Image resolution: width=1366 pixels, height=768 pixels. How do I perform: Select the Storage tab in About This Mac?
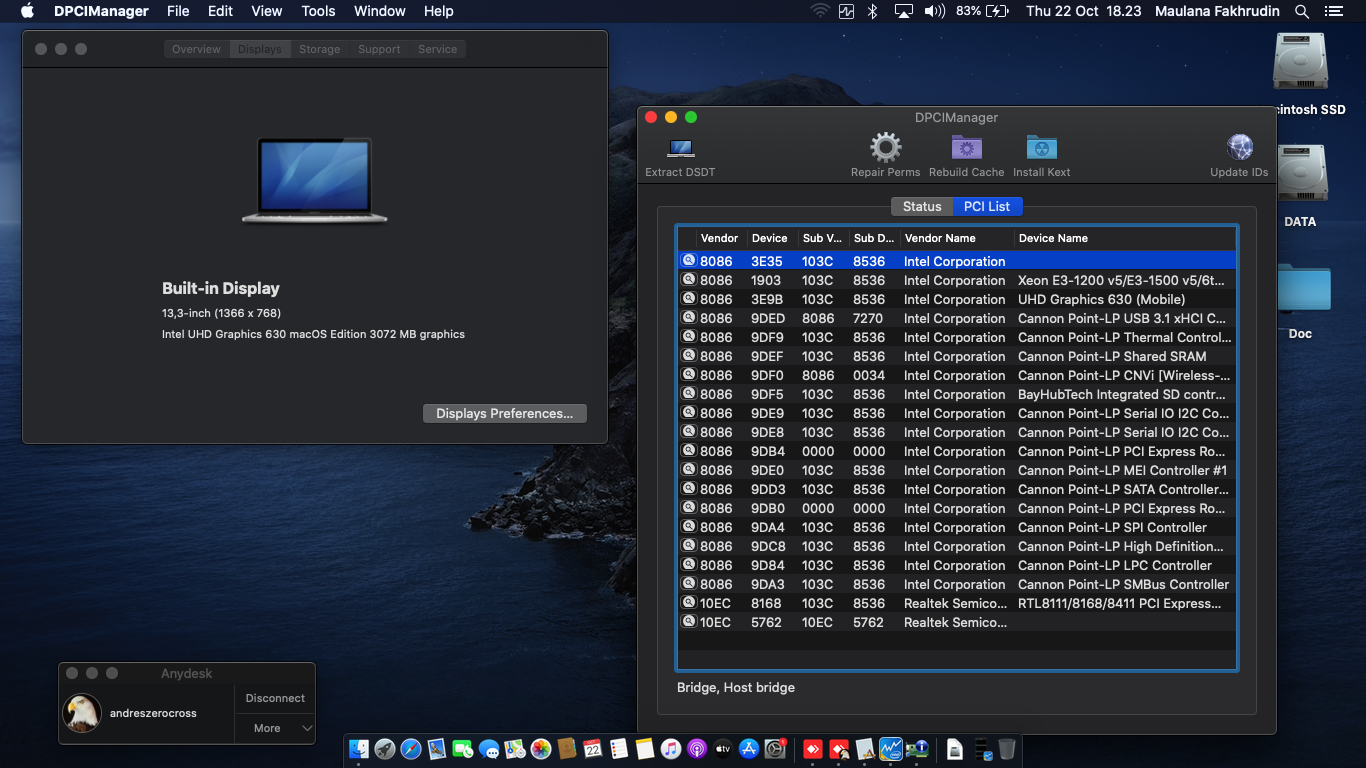[x=319, y=49]
